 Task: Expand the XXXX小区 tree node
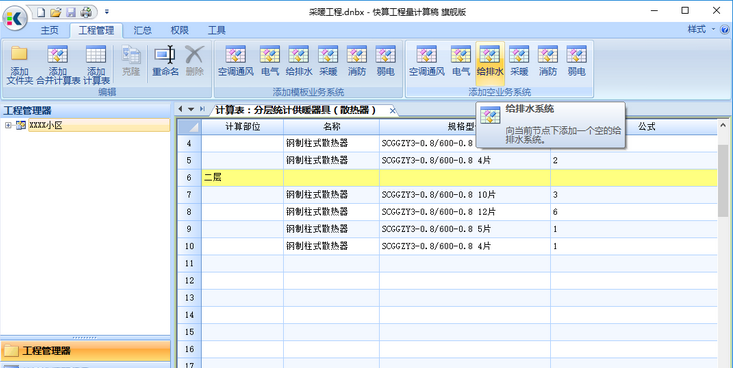click(x=8, y=125)
